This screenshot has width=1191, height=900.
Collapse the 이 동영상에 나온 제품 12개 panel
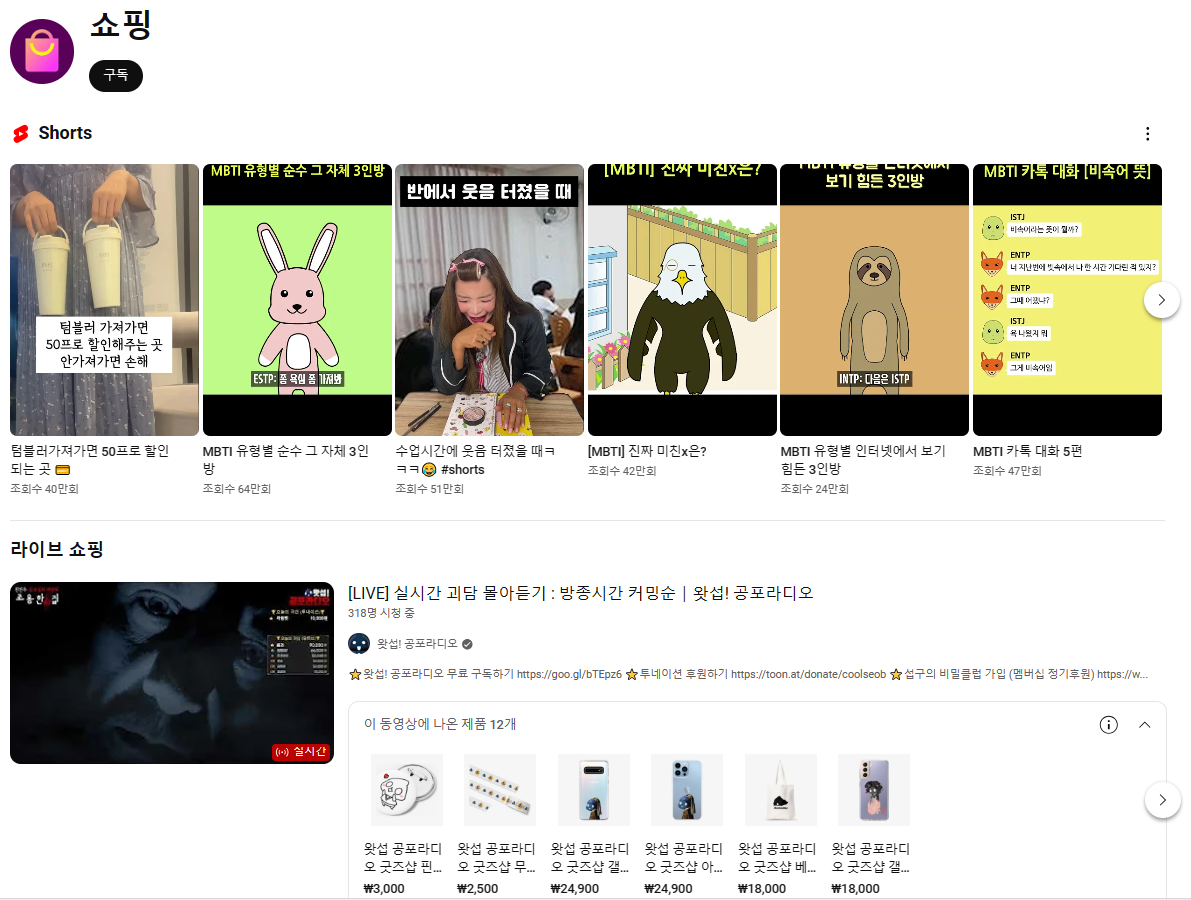point(1145,725)
